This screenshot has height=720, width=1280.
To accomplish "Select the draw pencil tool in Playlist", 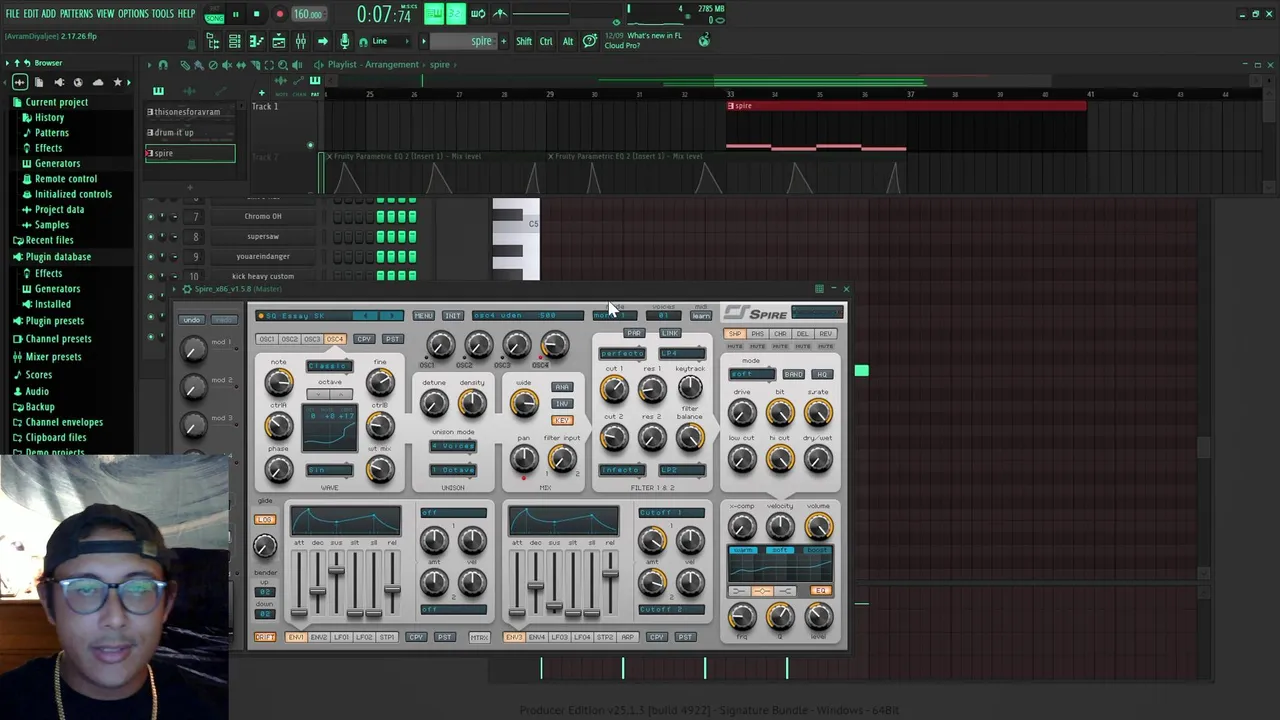I will (185, 65).
